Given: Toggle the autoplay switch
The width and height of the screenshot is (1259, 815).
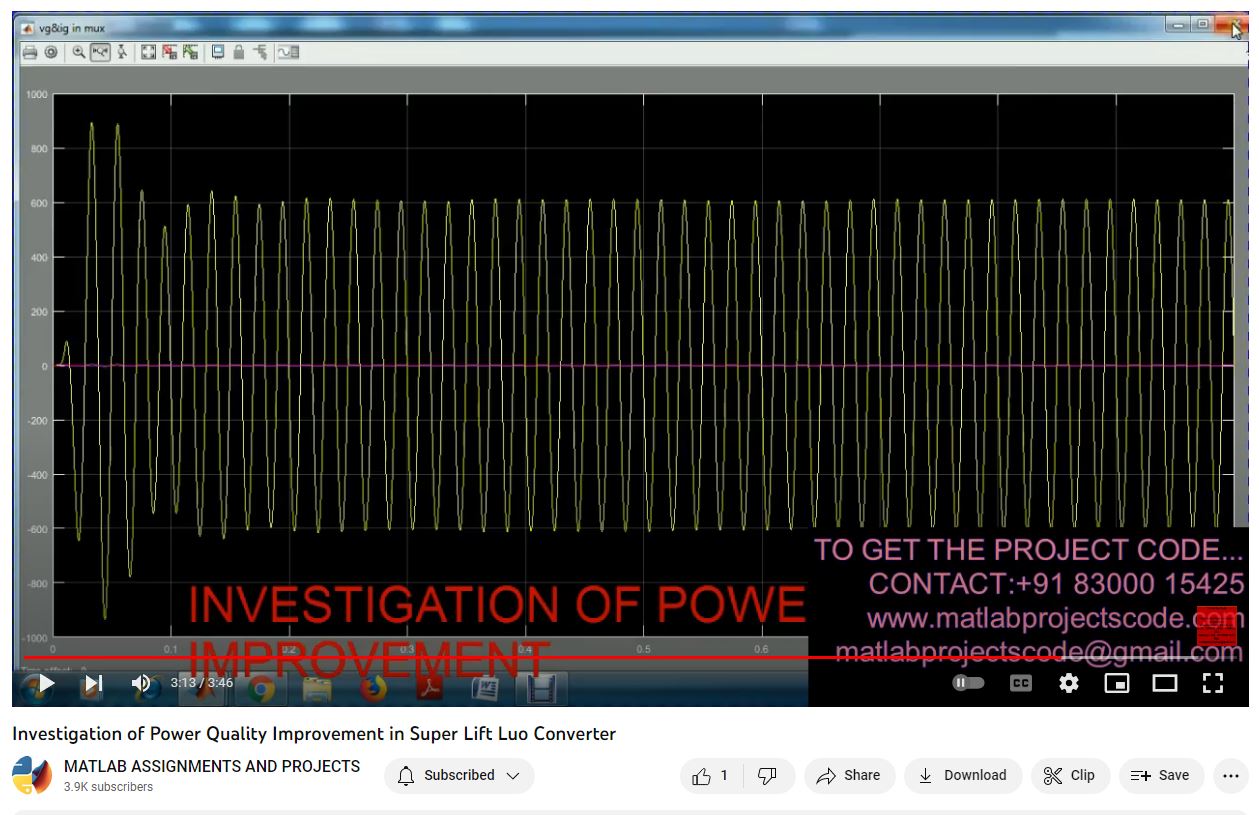Looking at the screenshot, I should (x=968, y=683).
